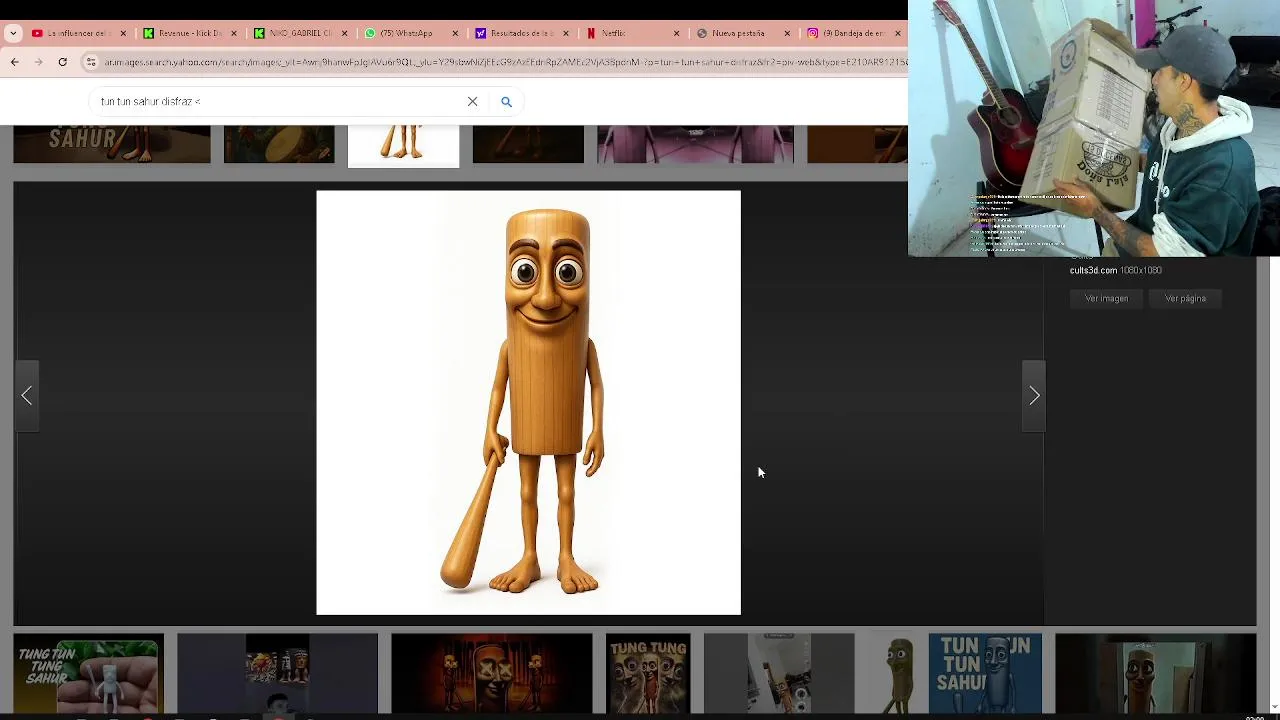Click the 'Ver imagen' button

click(x=1107, y=298)
